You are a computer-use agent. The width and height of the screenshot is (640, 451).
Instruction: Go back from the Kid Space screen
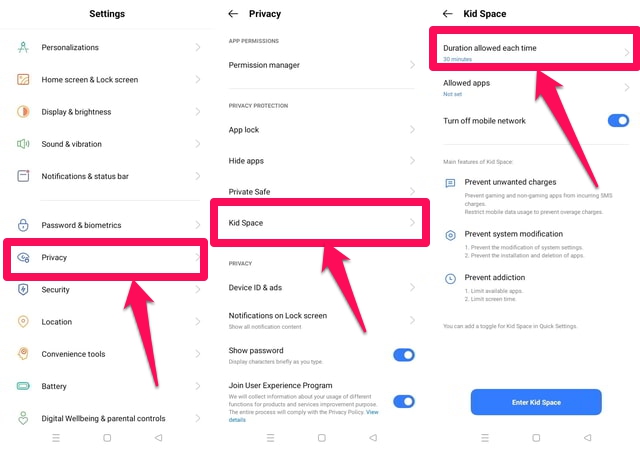coord(448,14)
